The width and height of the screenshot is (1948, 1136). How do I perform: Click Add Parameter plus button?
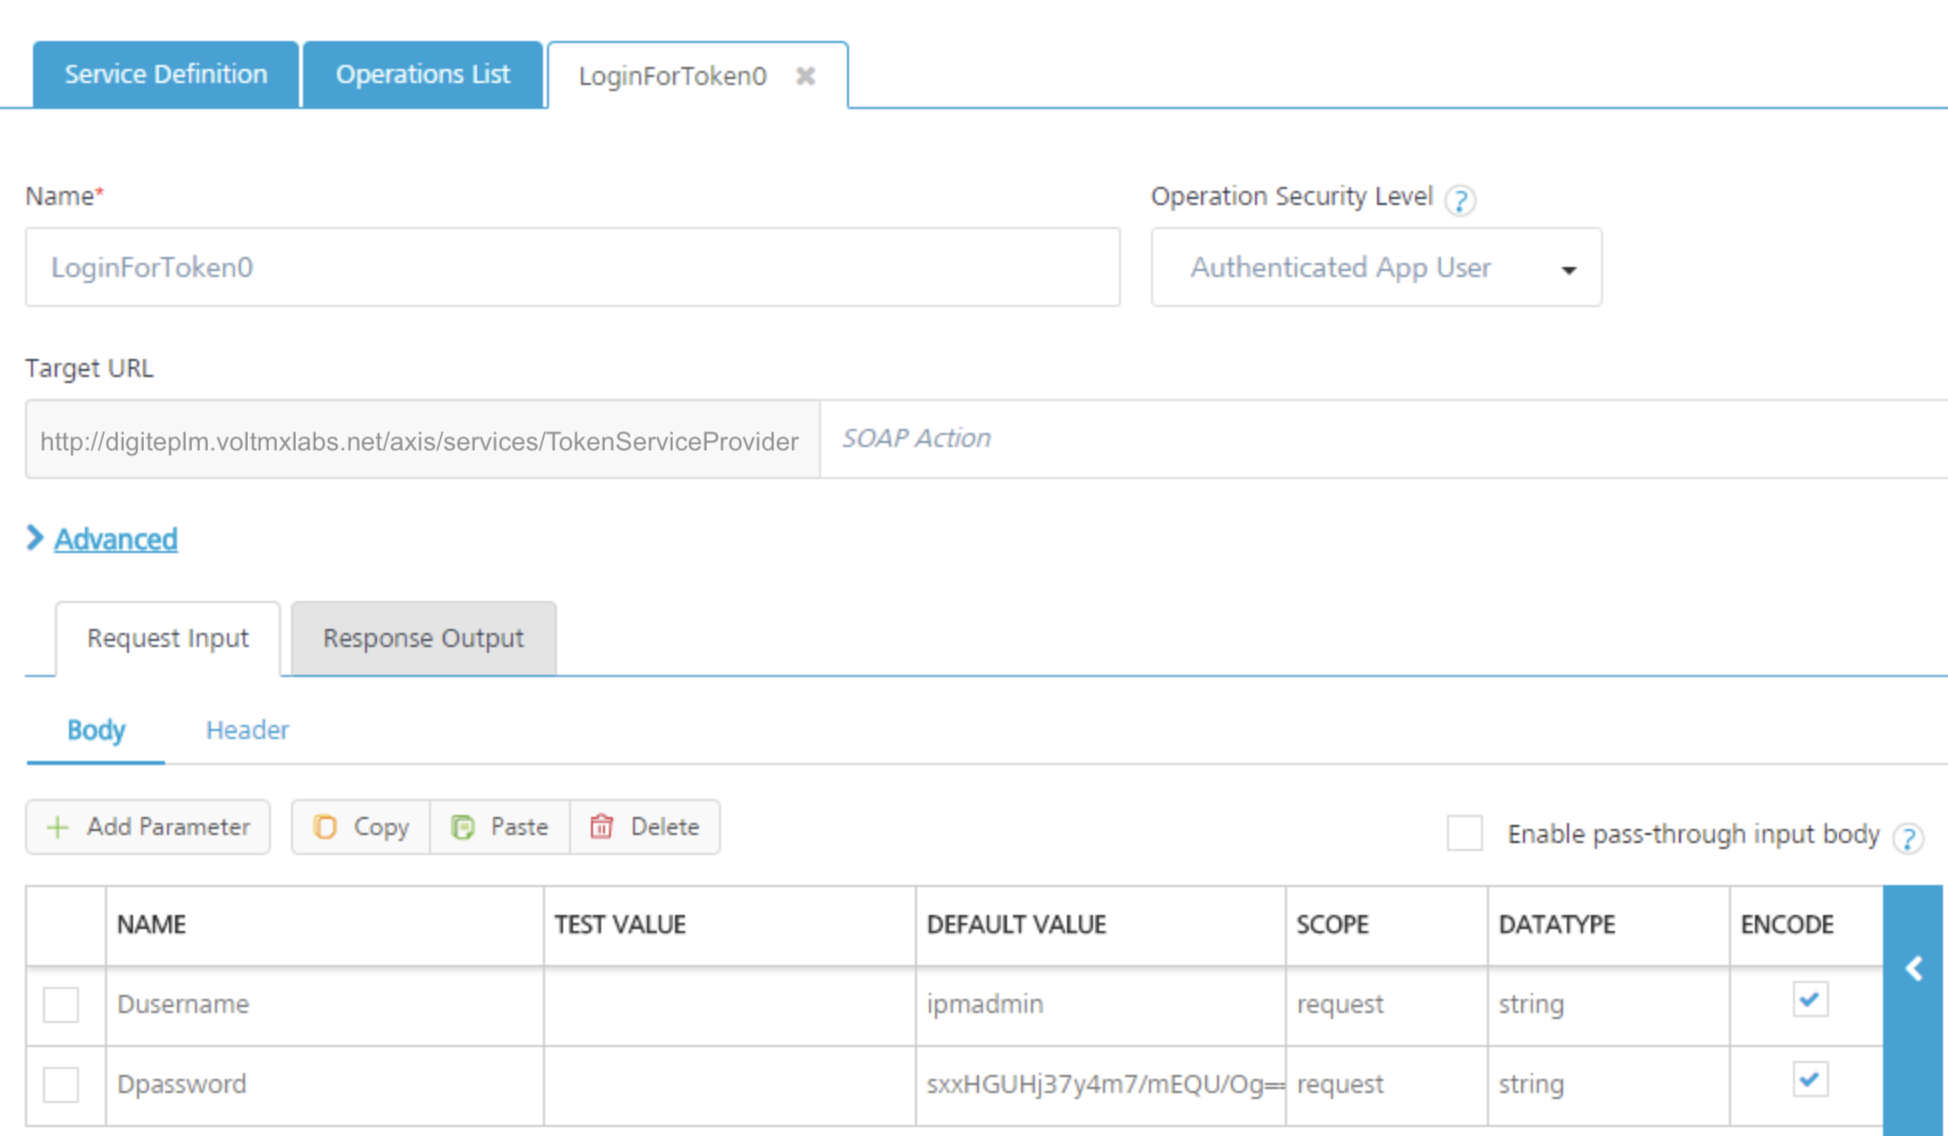[148, 827]
